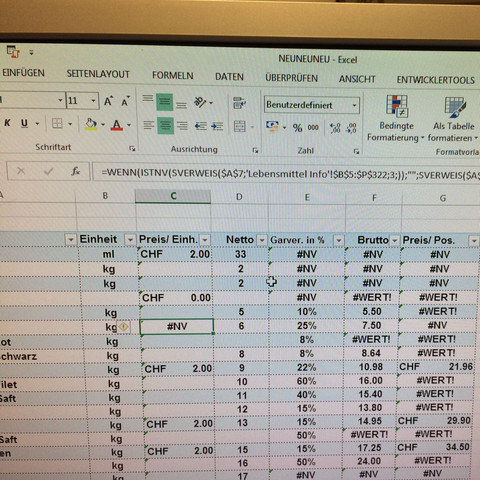Toggle center horizontal alignment

point(165,125)
